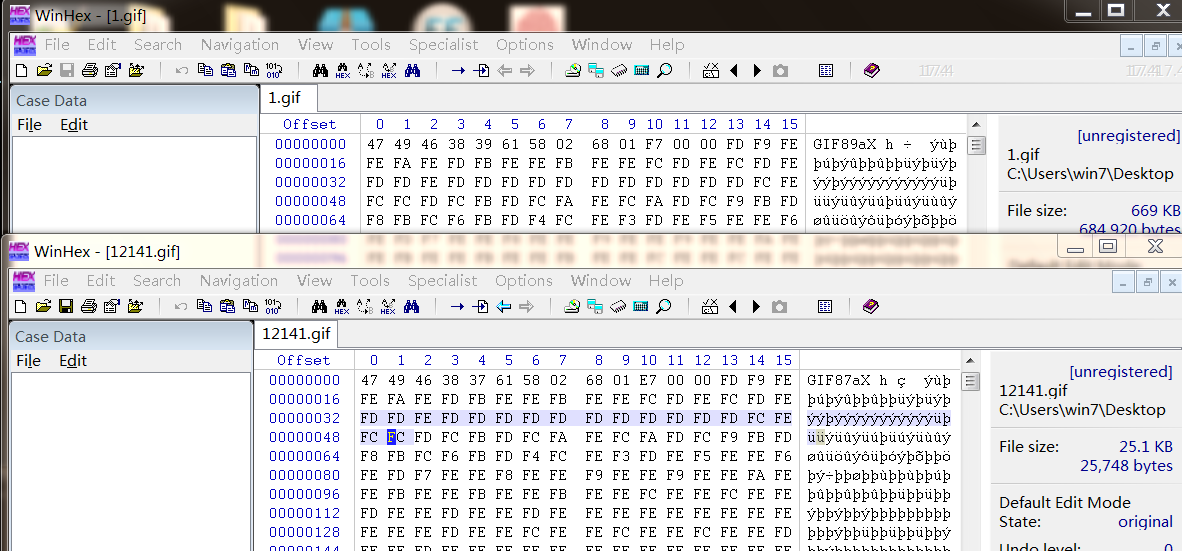Open Case Data File menu in 1.gif window
This screenshot has height=551, width=1182.
point(29,125)
